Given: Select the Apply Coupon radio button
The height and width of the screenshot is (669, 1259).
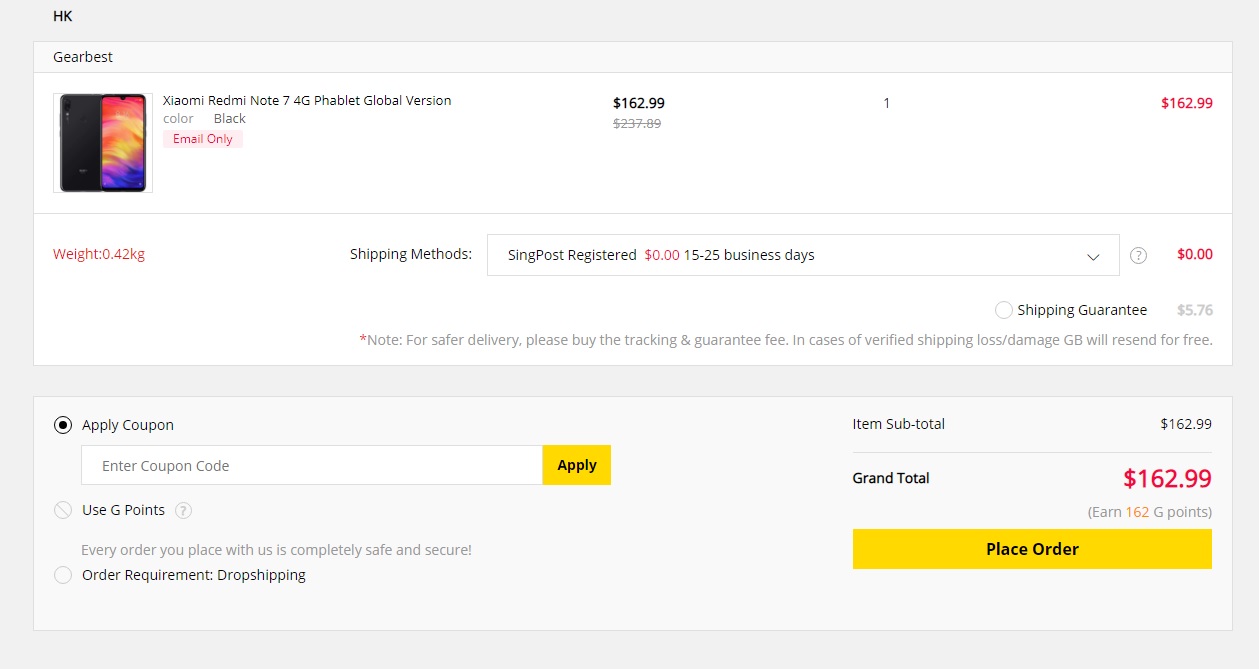Looking at the screenshot, I should [x=63, y=425].
